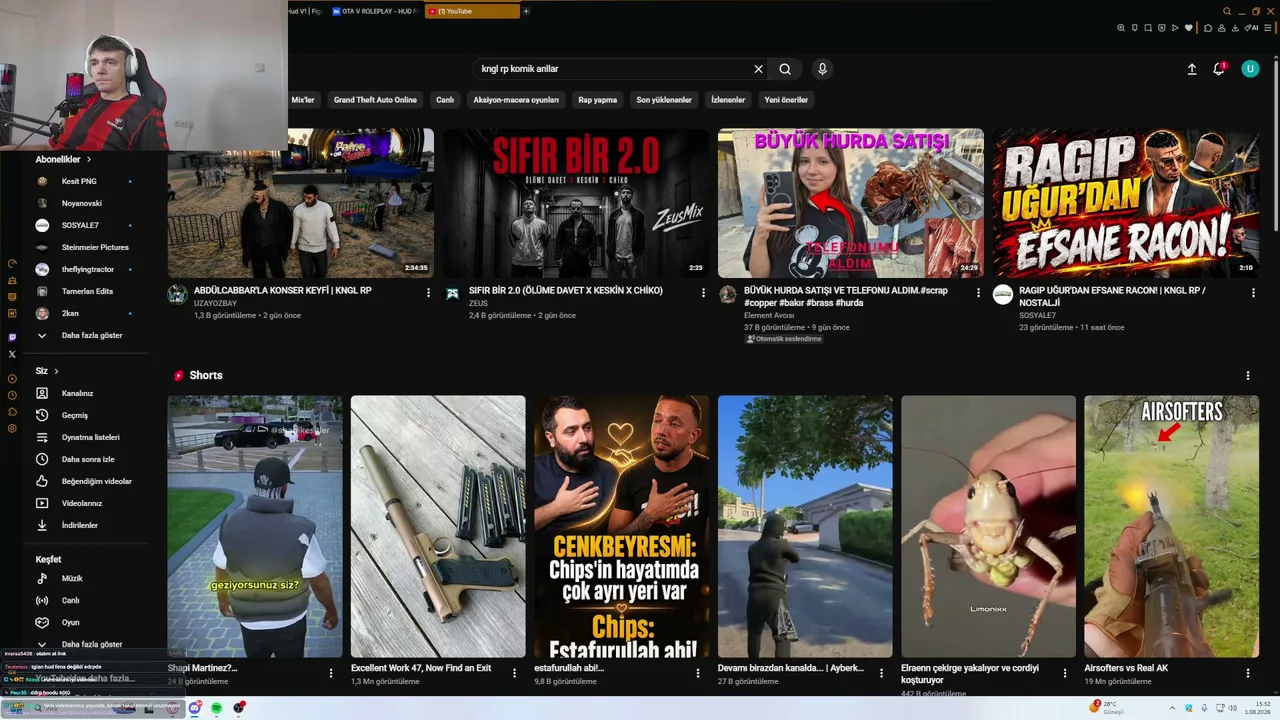Play the SIFIR BİR 2.0 thumbnail
The height and width of the screenshot is (720, 1280).
coord(576,203)
